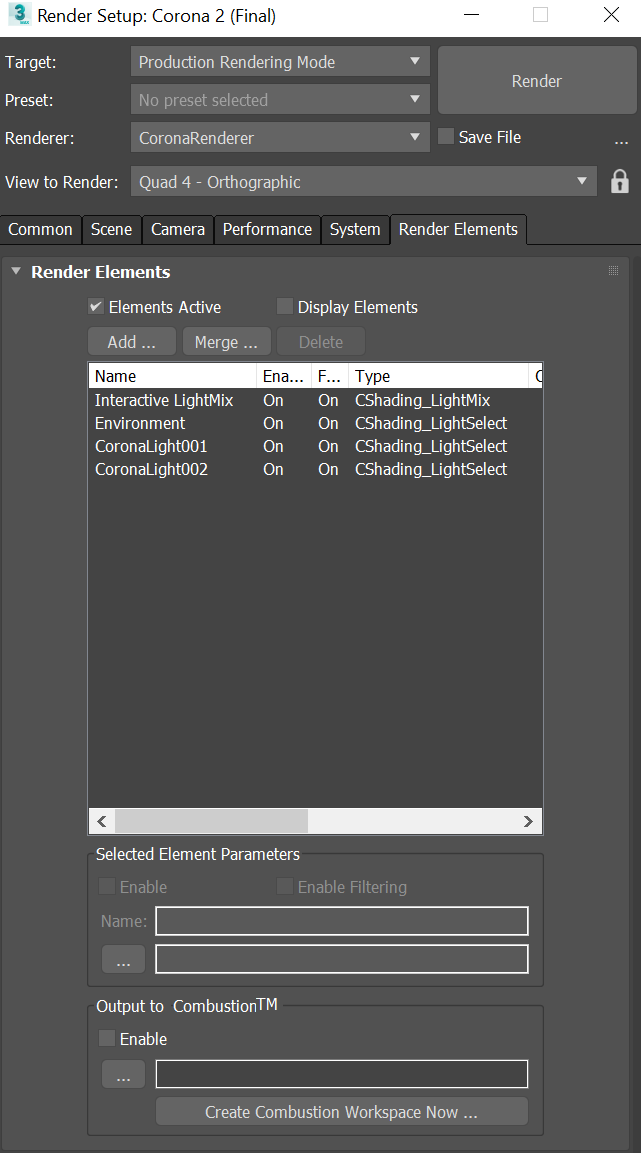
Task: Click the F... column header
Action: tap(330, 376)
